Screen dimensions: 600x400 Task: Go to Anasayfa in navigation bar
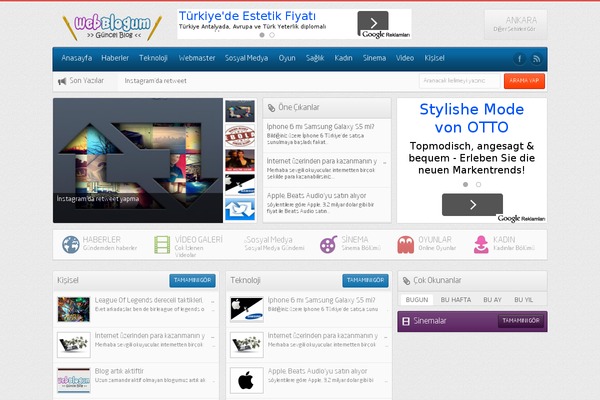click(x=77, y=58)
